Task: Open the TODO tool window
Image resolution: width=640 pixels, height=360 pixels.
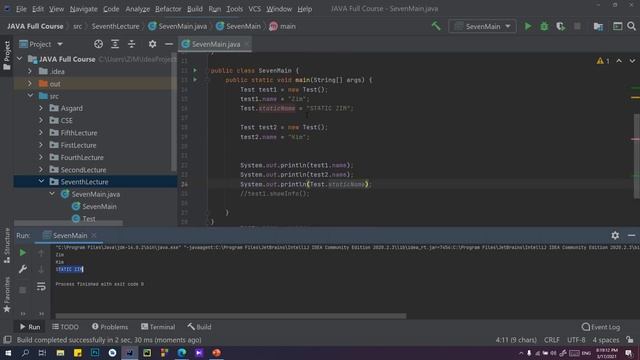Action: click(65, 327)
